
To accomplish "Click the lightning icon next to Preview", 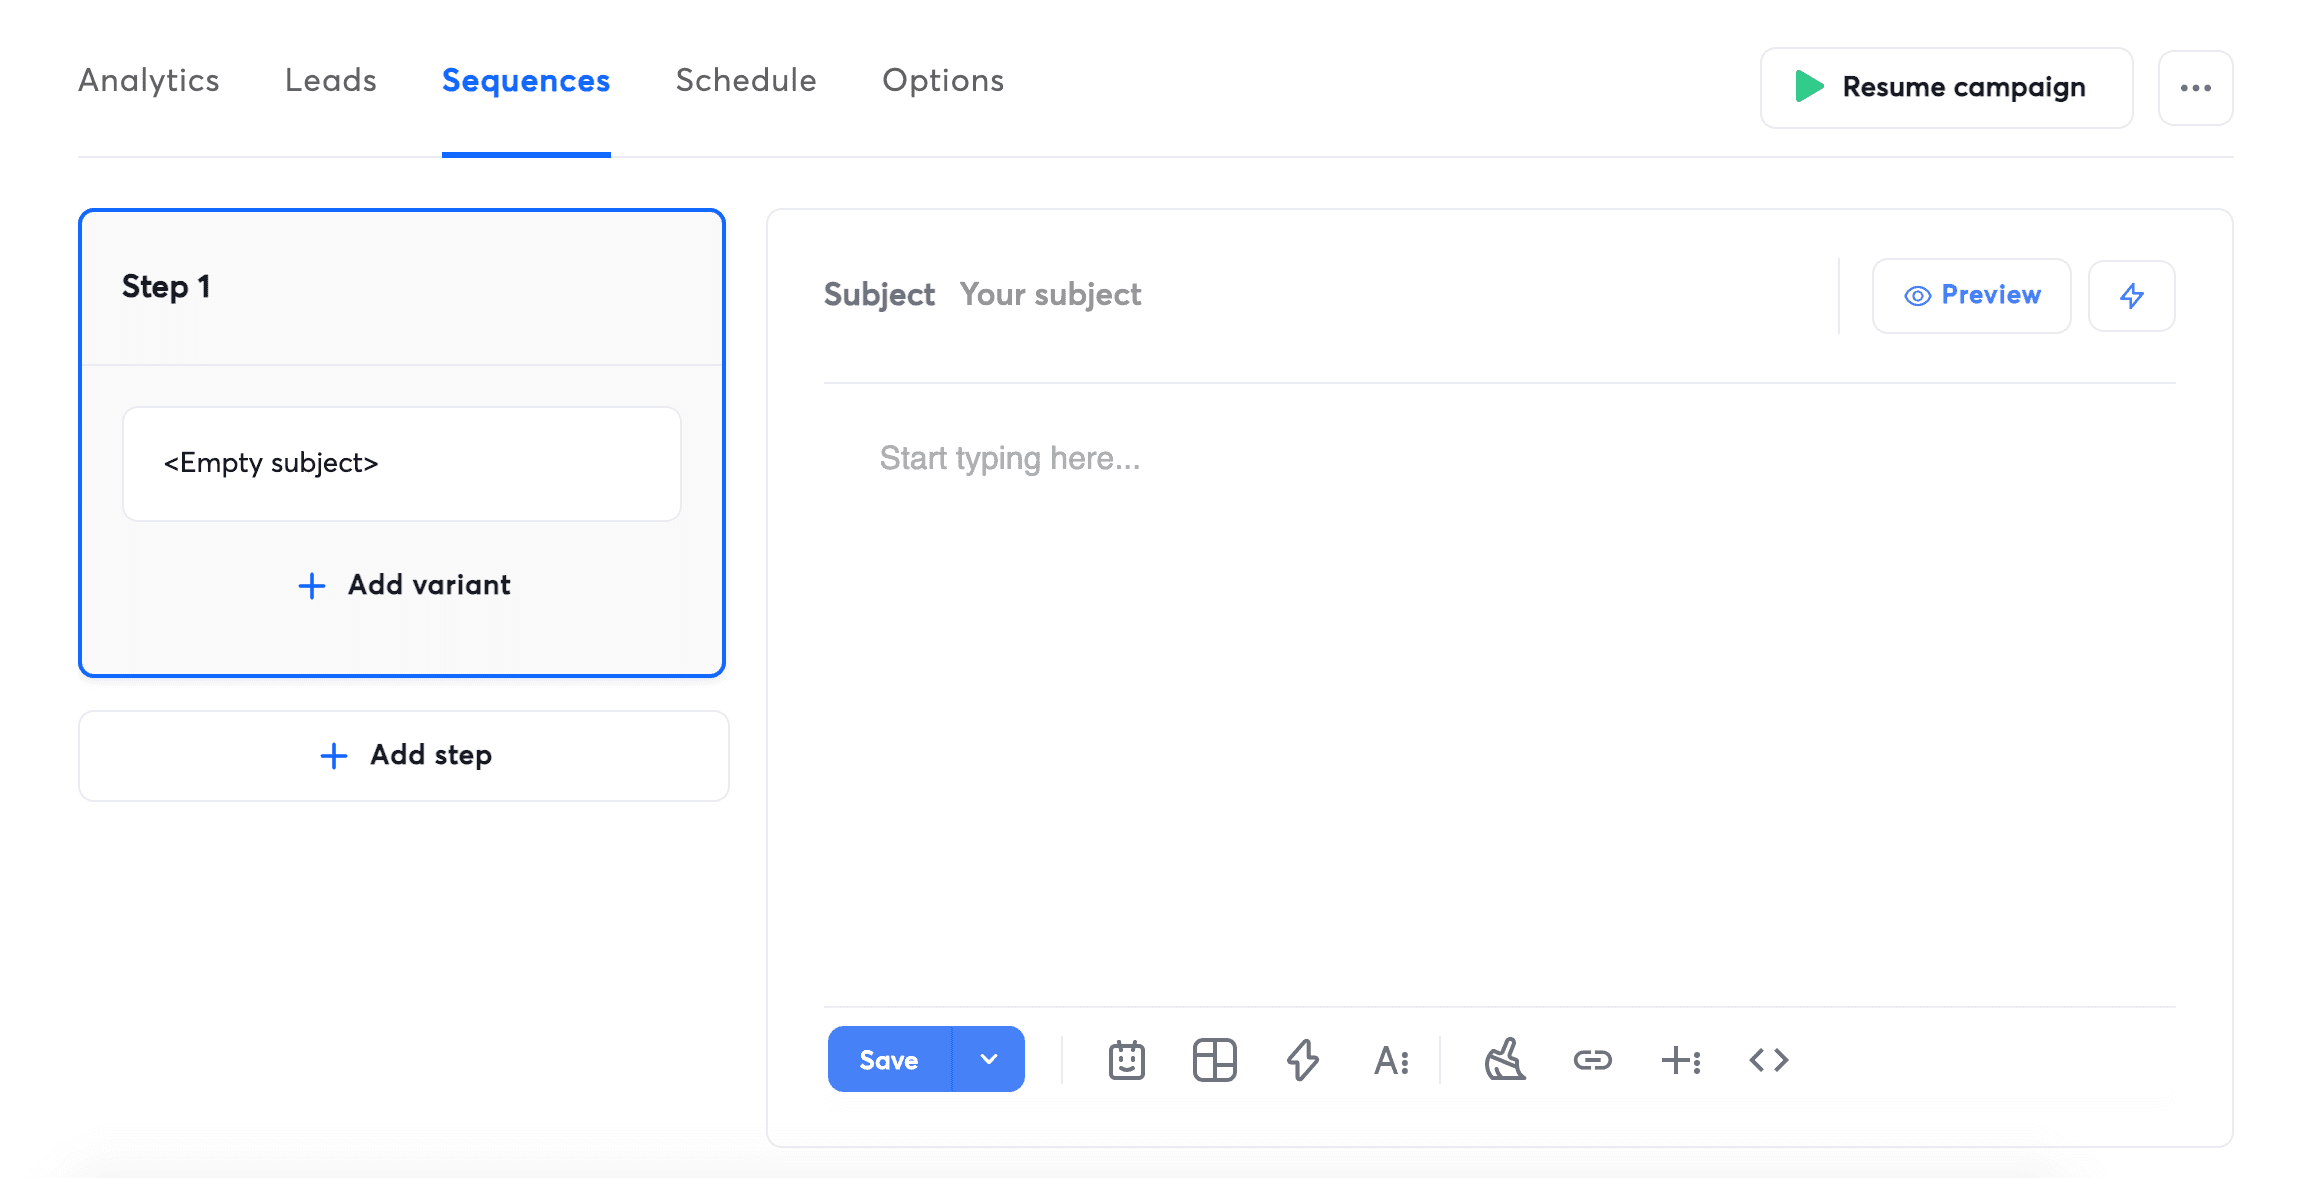I will 2131,296.
